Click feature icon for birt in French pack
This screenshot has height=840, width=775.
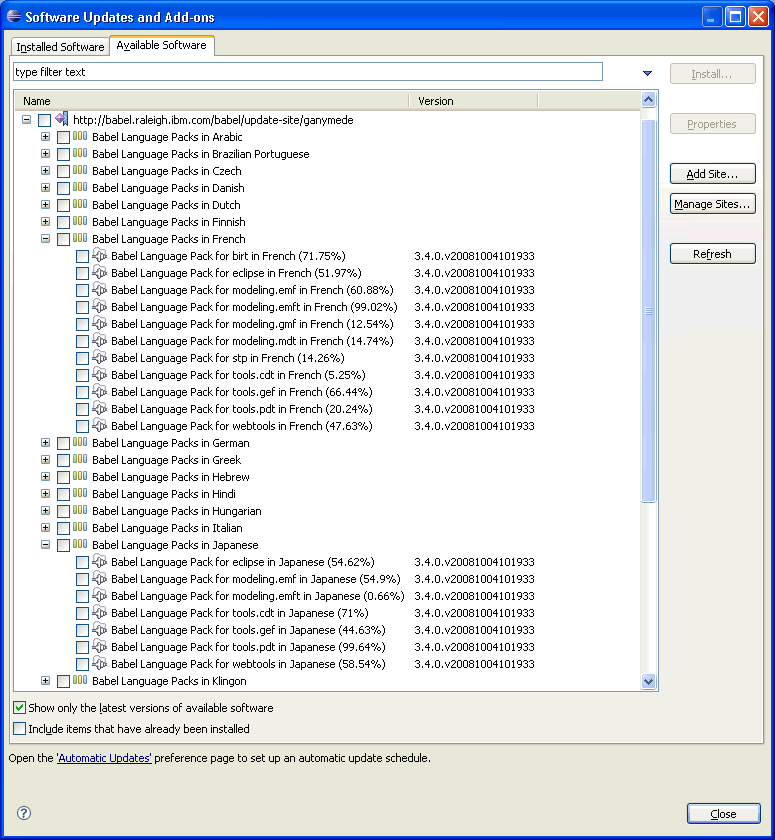pyautogui.click(x=99, y=256)
